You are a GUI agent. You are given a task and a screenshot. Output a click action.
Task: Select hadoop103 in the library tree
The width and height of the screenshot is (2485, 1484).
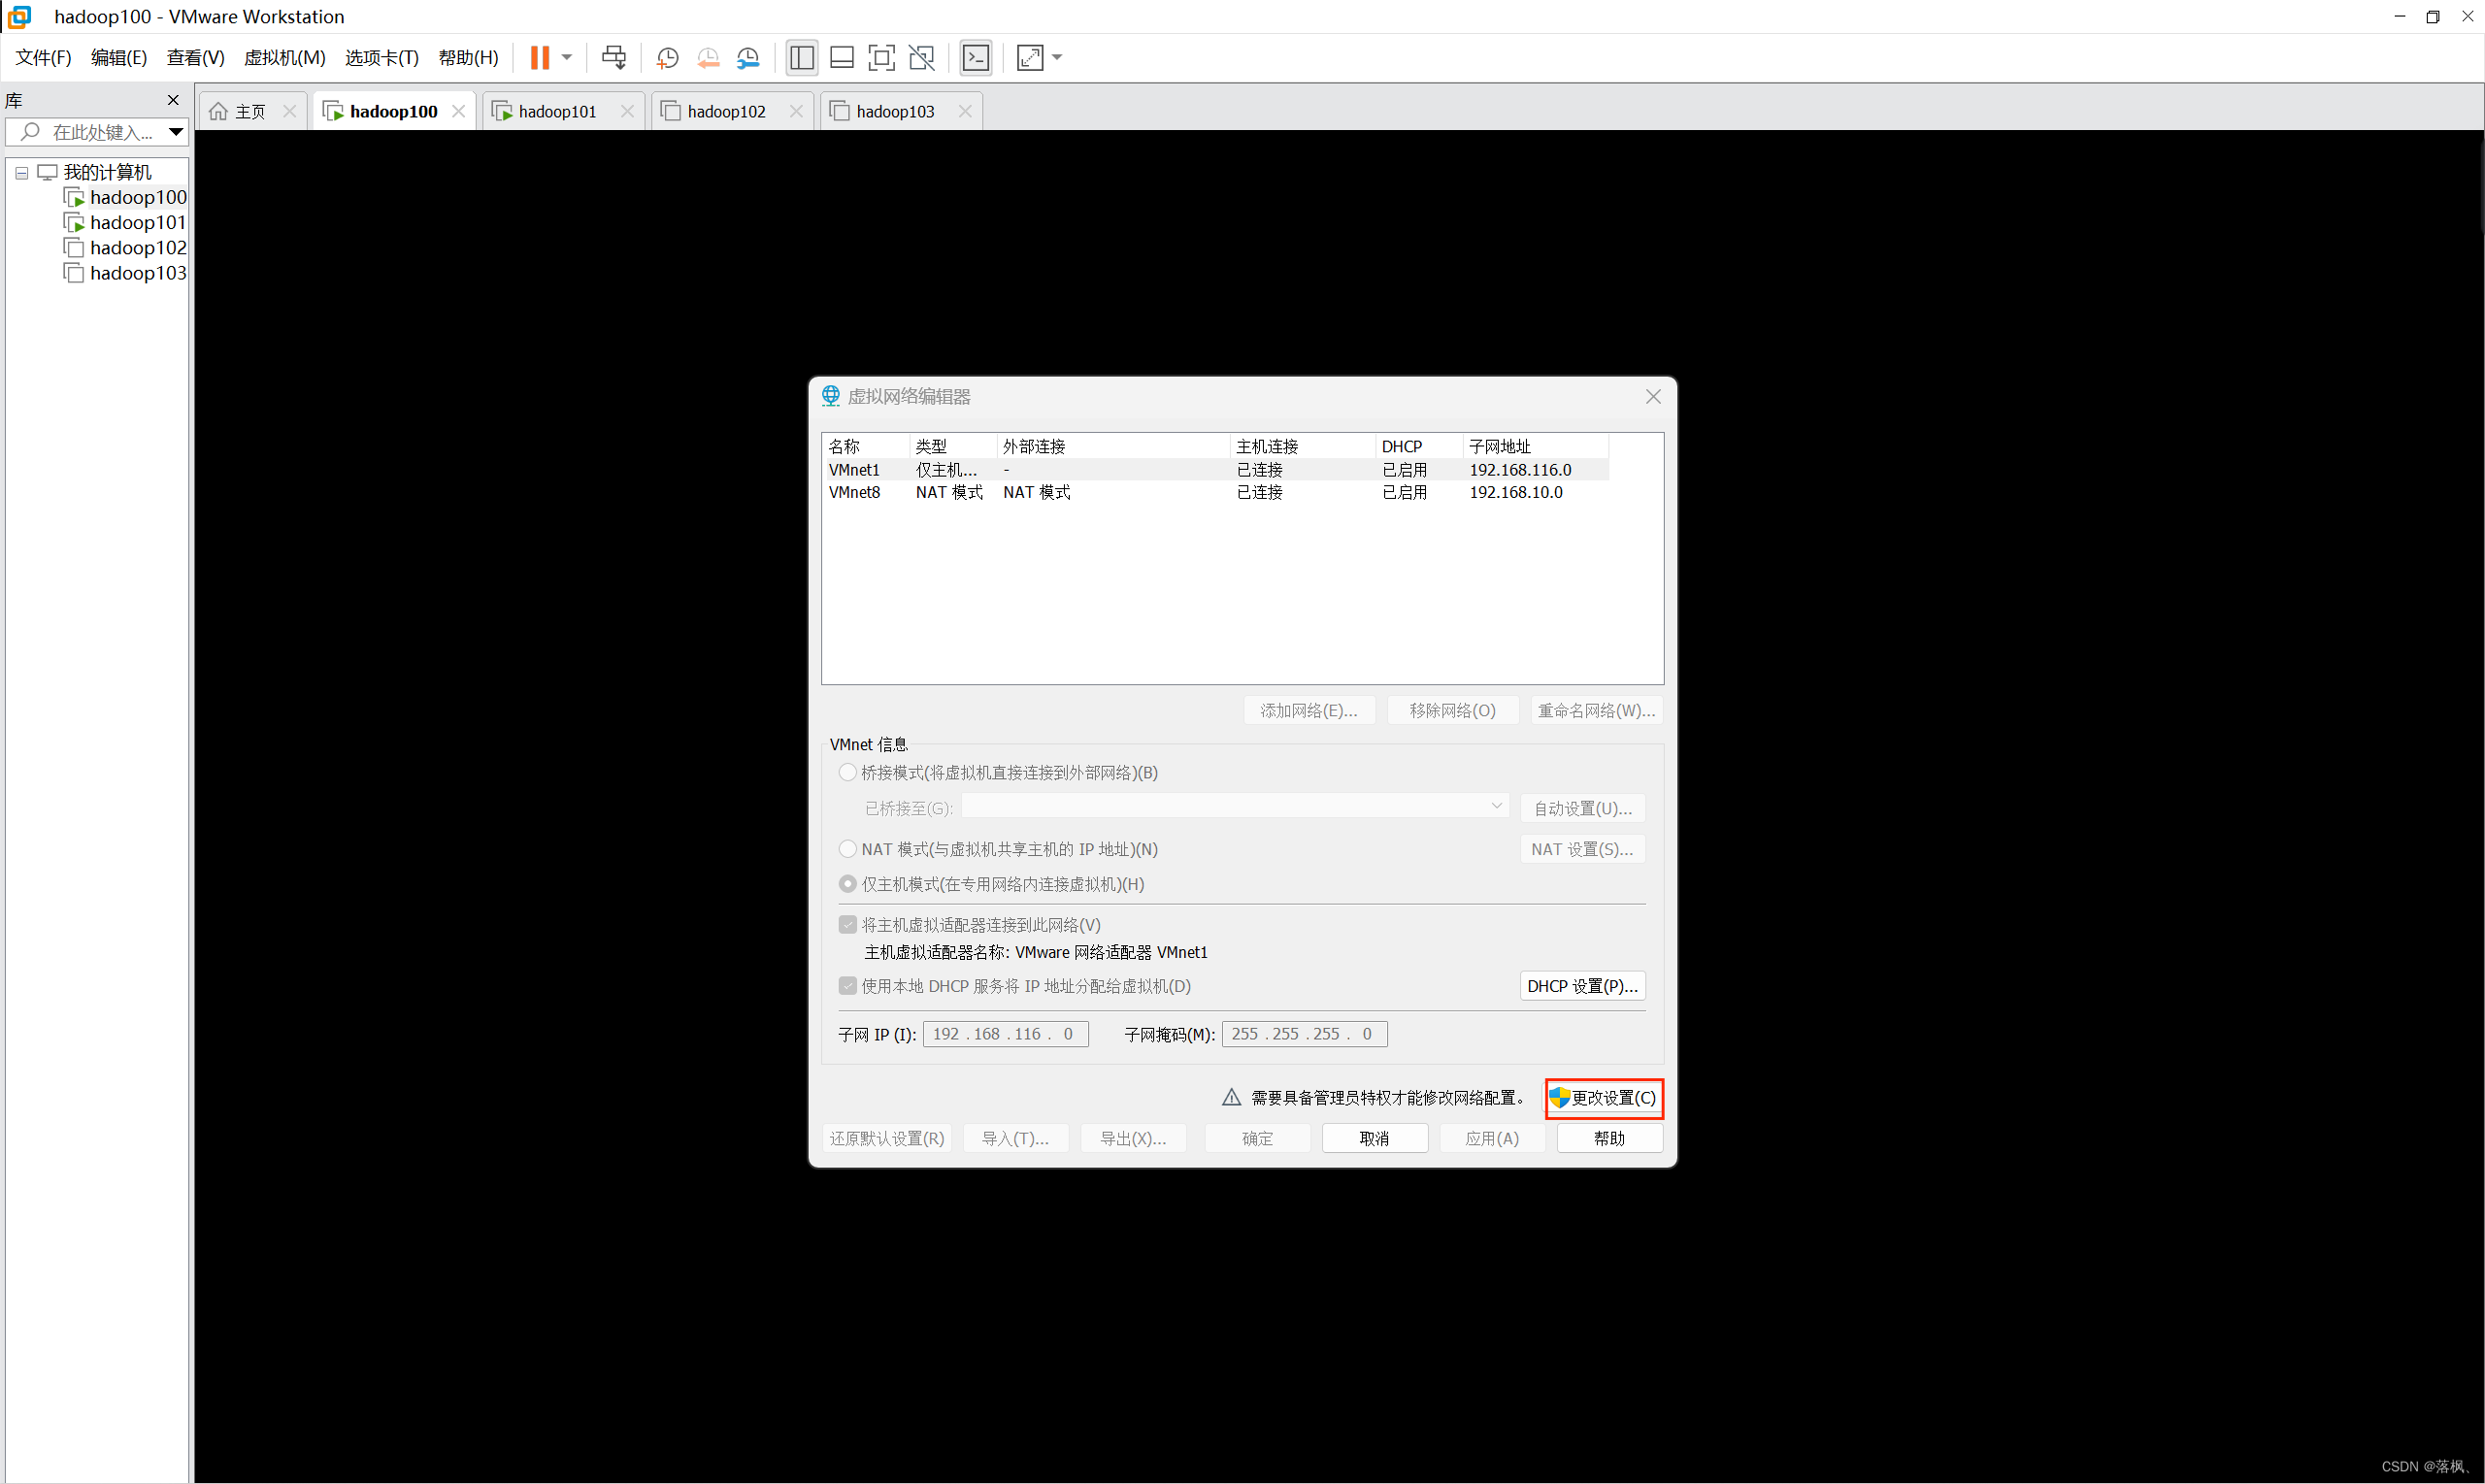138,273
